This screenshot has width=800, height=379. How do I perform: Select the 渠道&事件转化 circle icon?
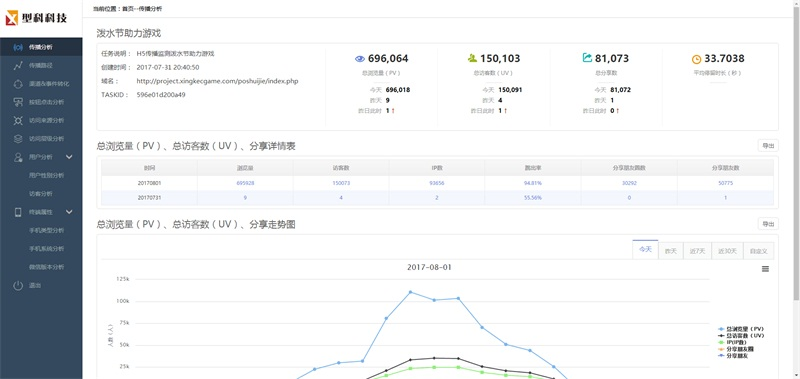(x=18, y=84)
